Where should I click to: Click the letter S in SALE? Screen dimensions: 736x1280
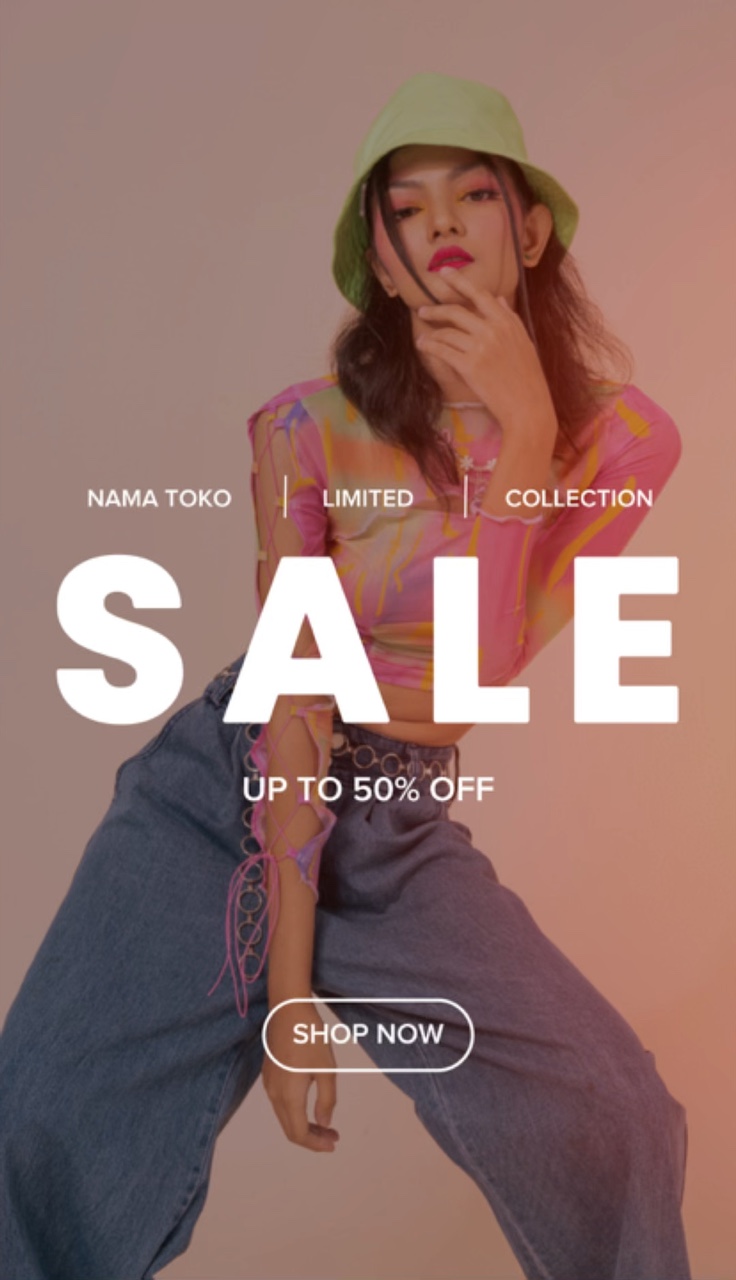coord(120,640)
